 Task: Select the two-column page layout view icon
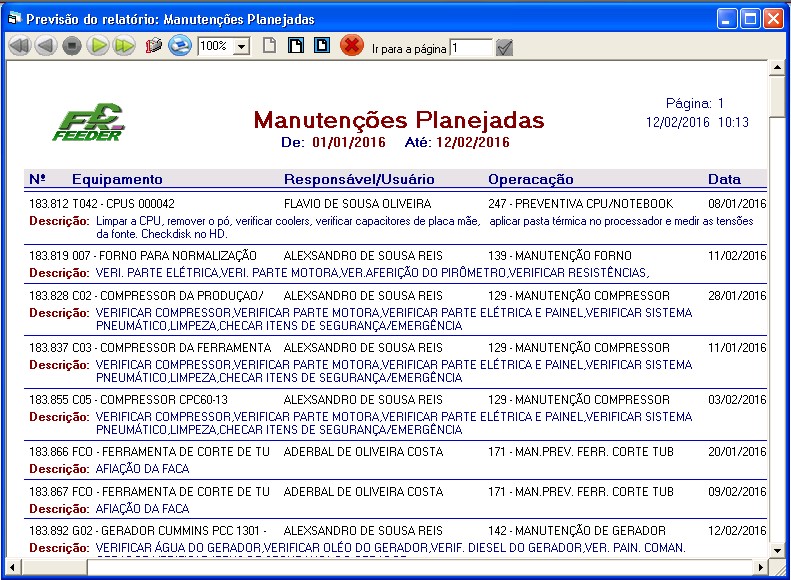322,45
